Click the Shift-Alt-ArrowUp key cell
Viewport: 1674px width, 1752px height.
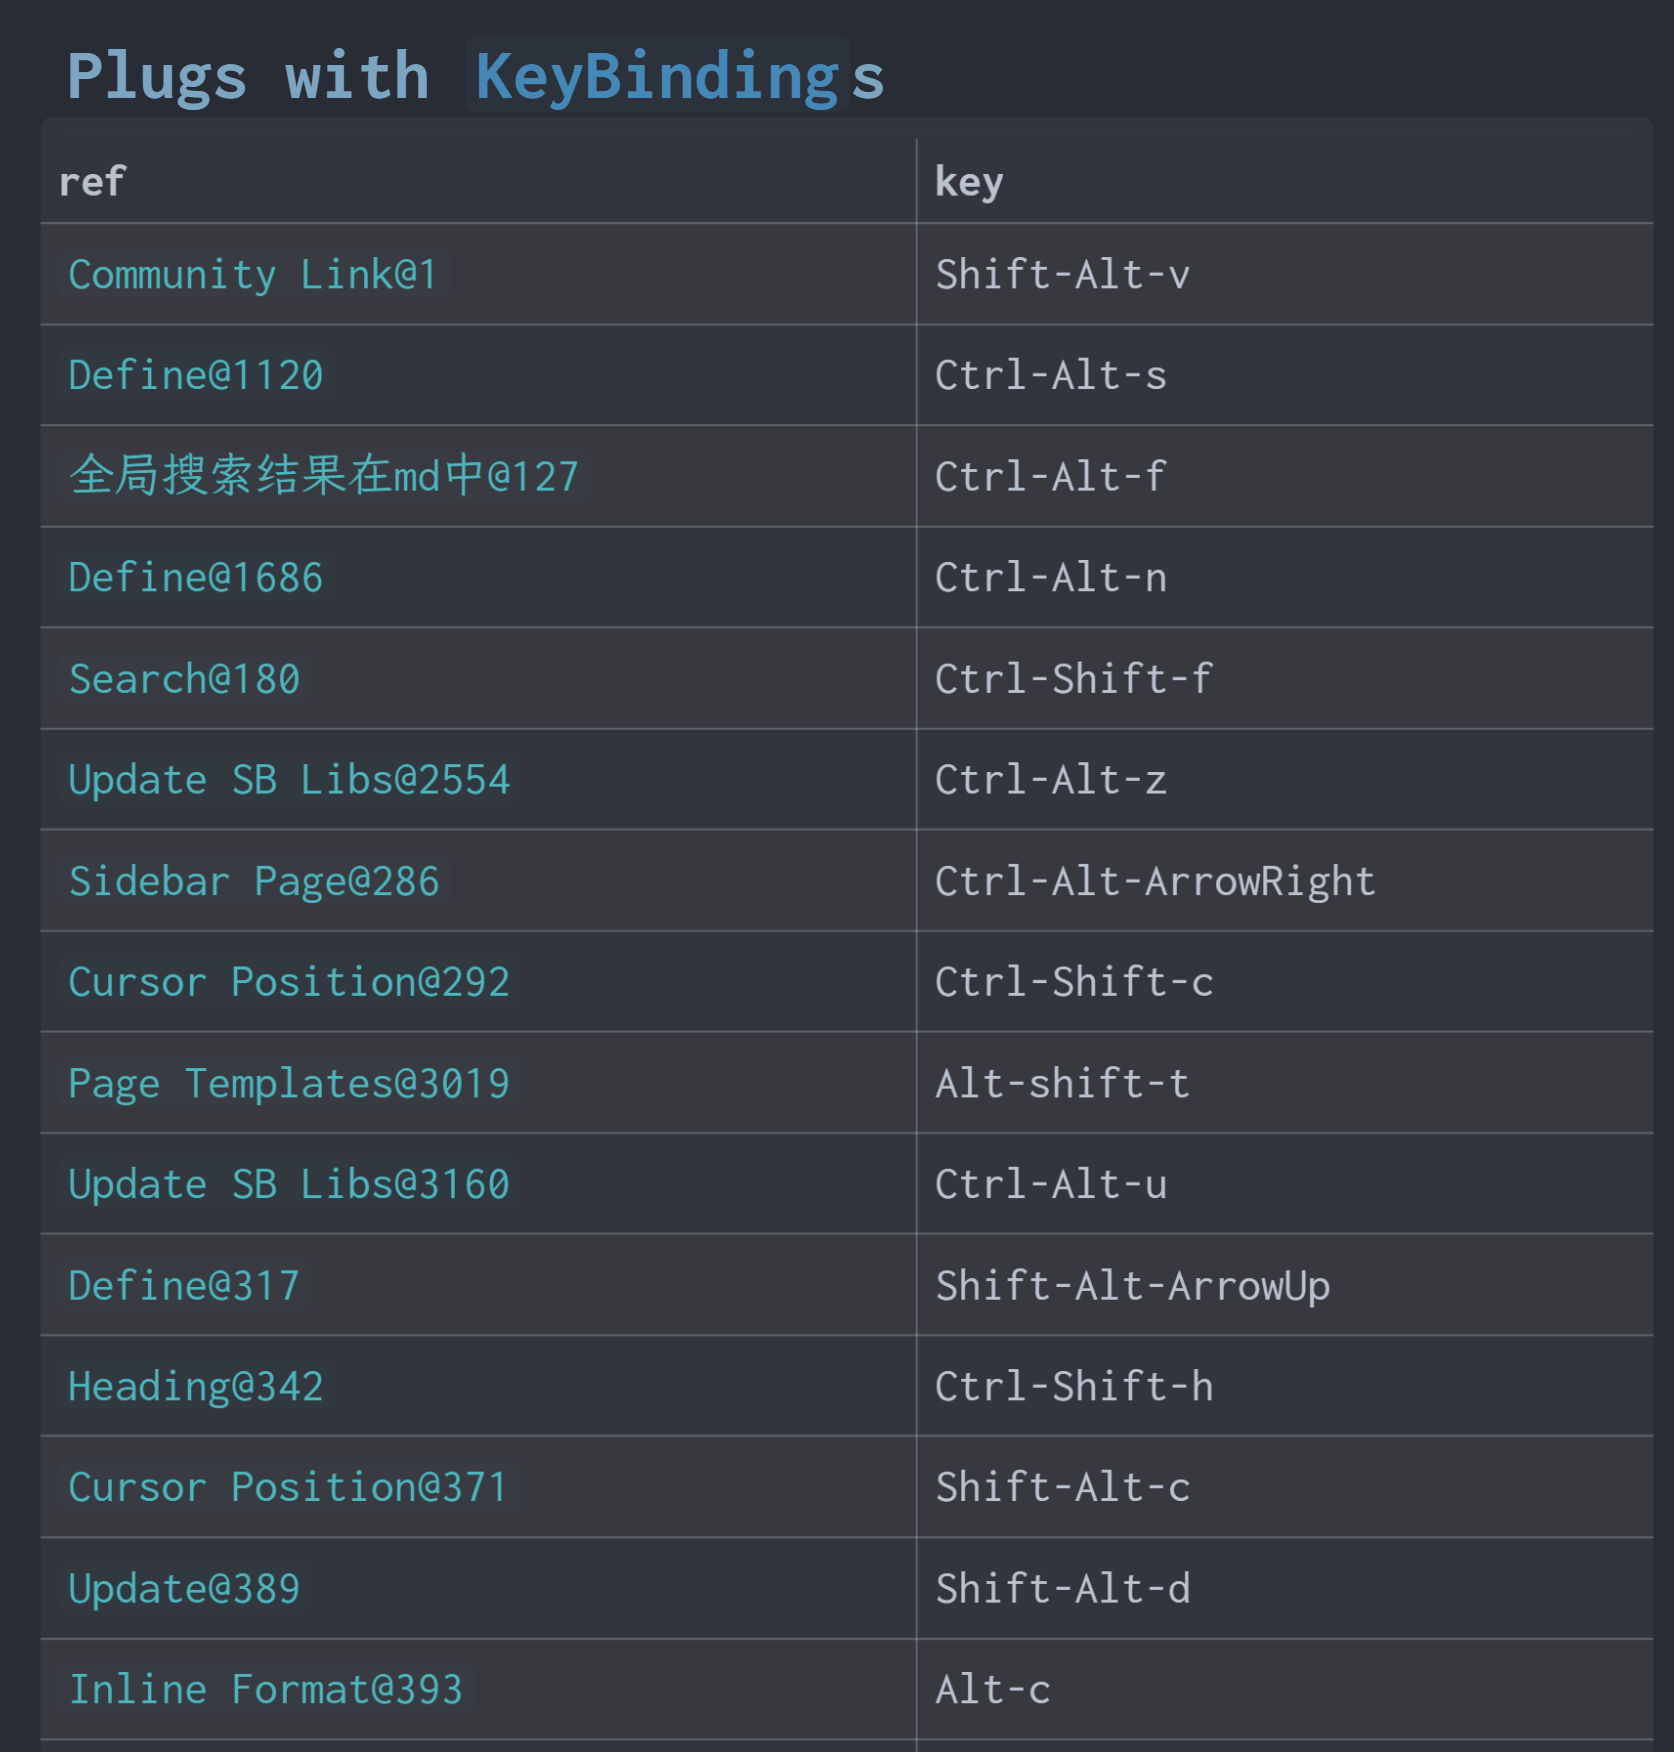(1132, 1286)
